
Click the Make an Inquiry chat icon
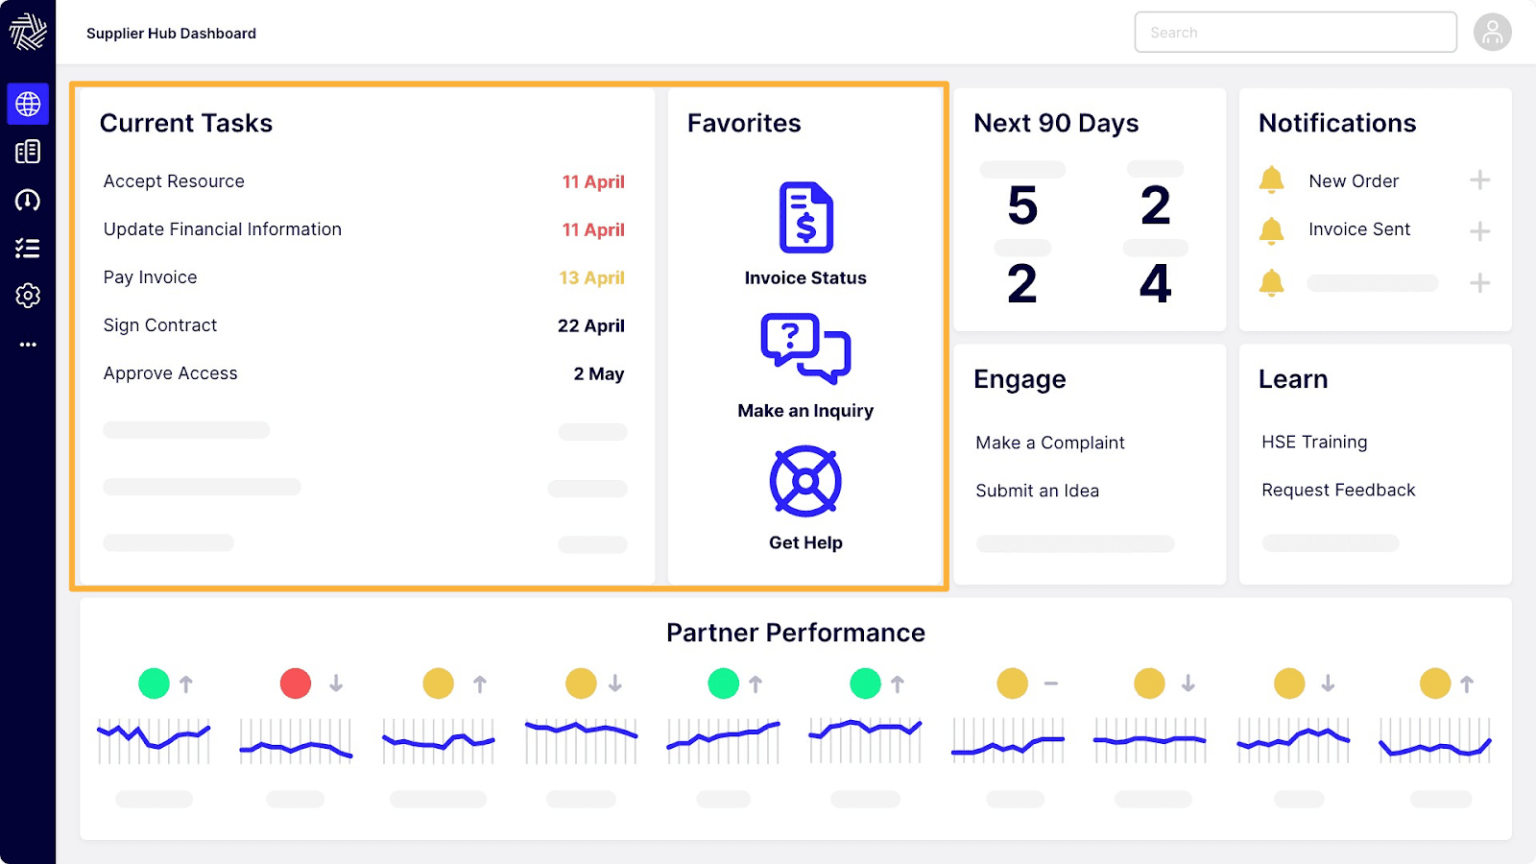coord(805,349)
